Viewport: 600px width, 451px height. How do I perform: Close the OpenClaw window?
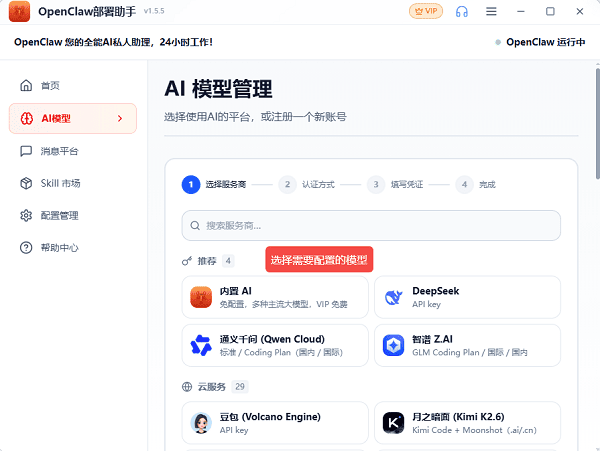pos(580,11)
